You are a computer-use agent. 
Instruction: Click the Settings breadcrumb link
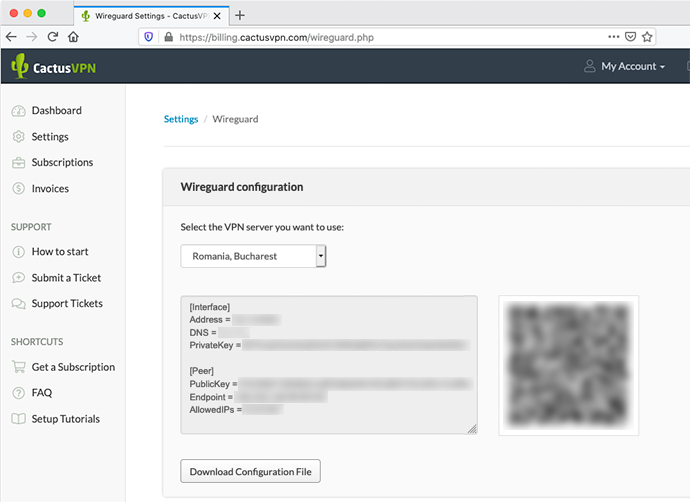click(x=181, y=119)
